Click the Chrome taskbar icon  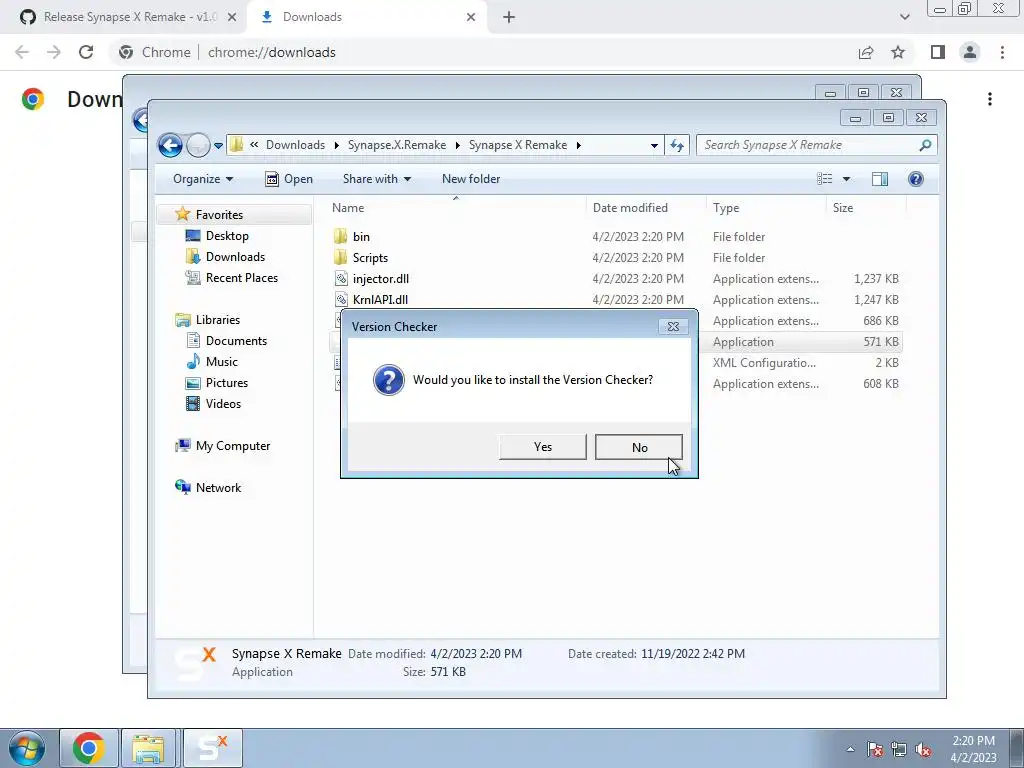pyautogui.click(x=89, y=748)
